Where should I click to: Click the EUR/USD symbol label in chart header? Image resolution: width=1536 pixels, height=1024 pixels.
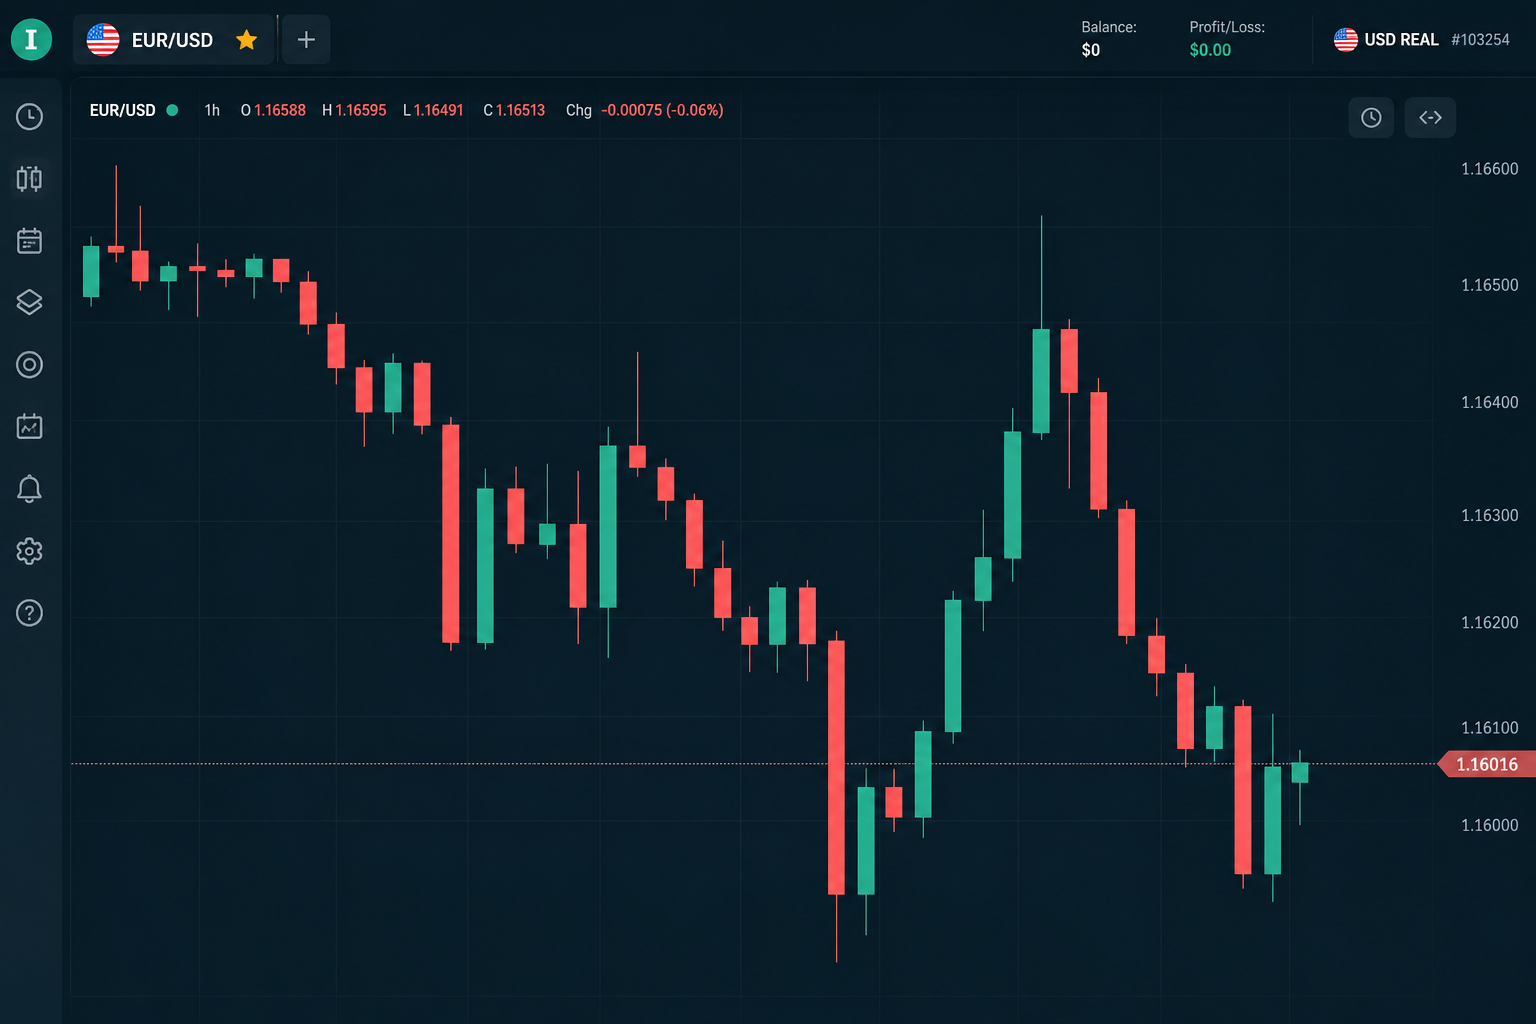pyautogui.click(x=122, y=110)
